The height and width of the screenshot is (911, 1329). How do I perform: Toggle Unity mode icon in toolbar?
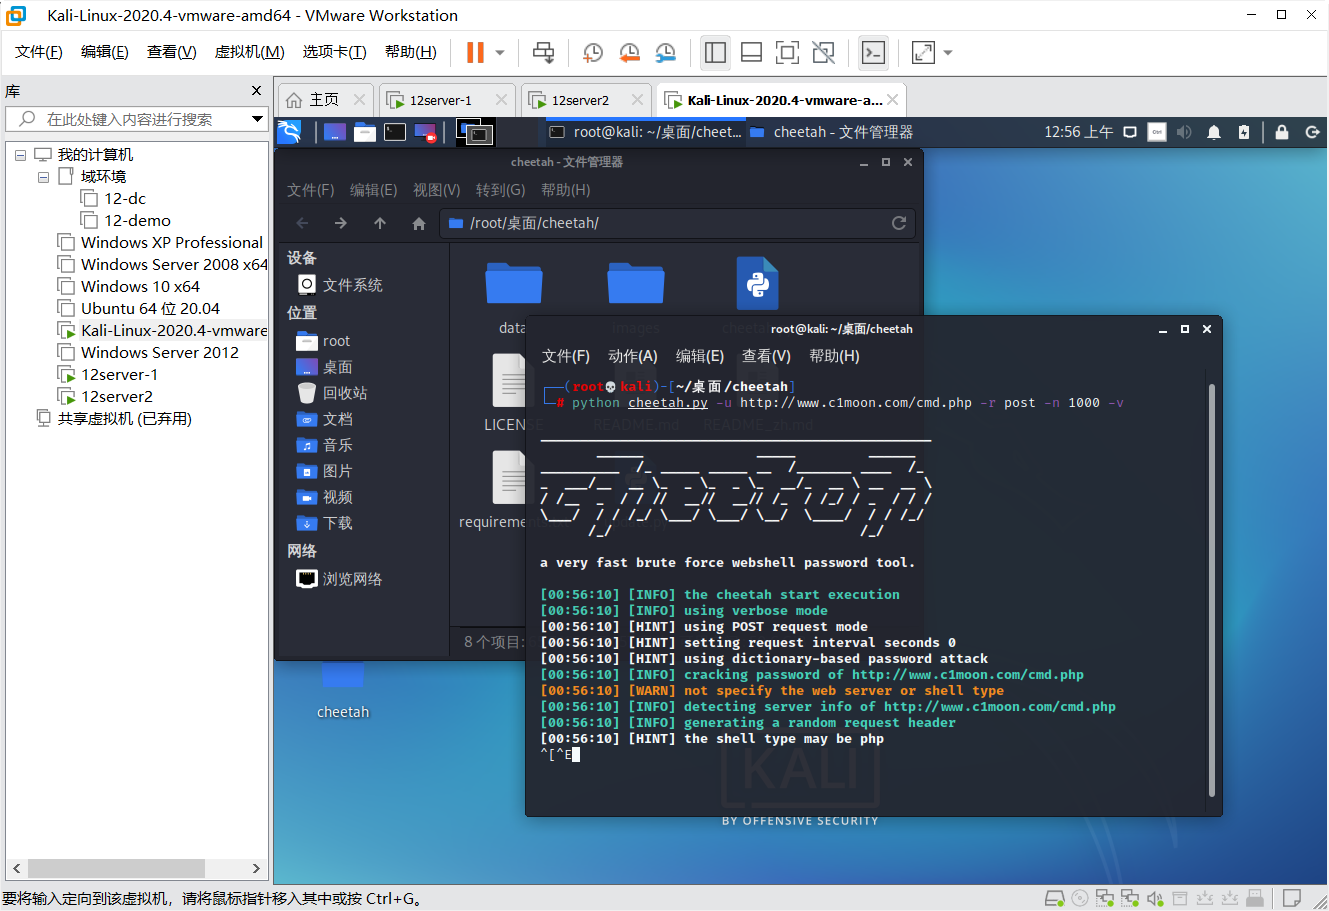coord(823,52)
